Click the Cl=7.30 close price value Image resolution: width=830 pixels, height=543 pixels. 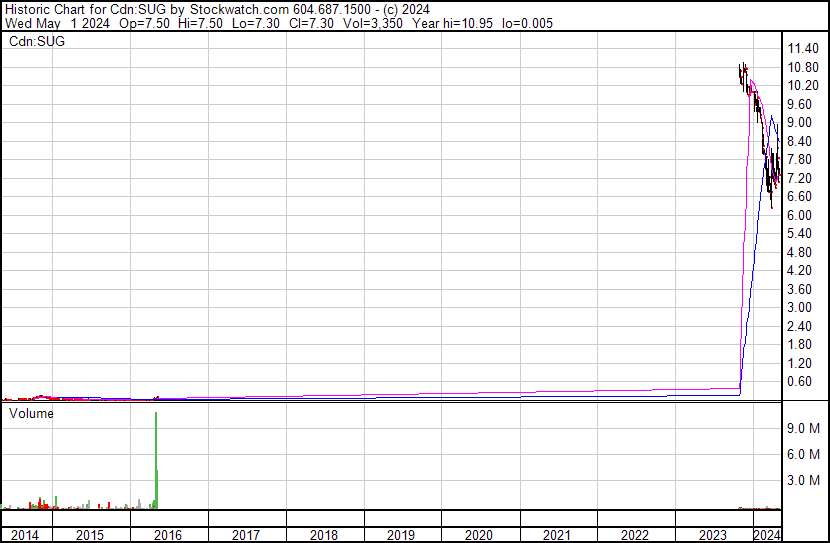coord(313,23)
